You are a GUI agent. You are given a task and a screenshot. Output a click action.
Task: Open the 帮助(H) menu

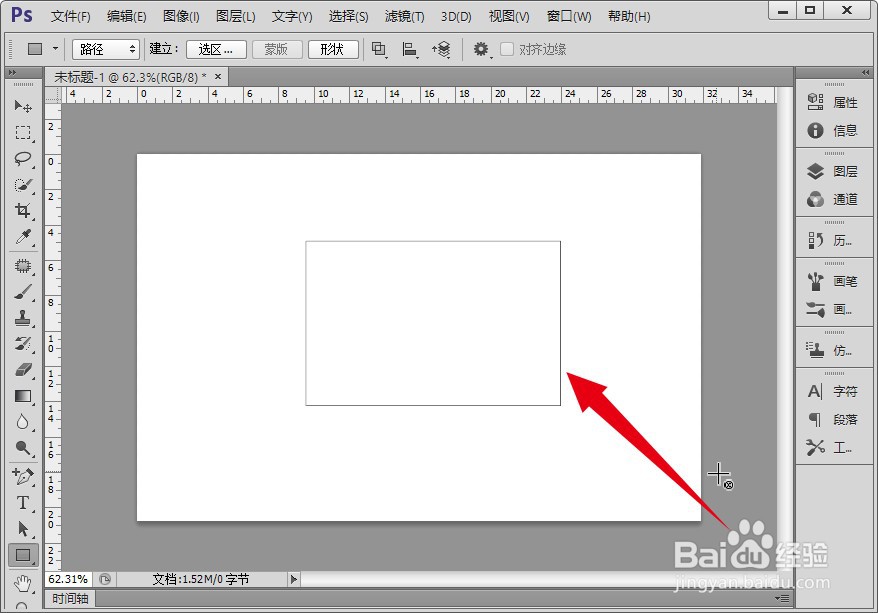pyautogui.click(x=629, y=17)
